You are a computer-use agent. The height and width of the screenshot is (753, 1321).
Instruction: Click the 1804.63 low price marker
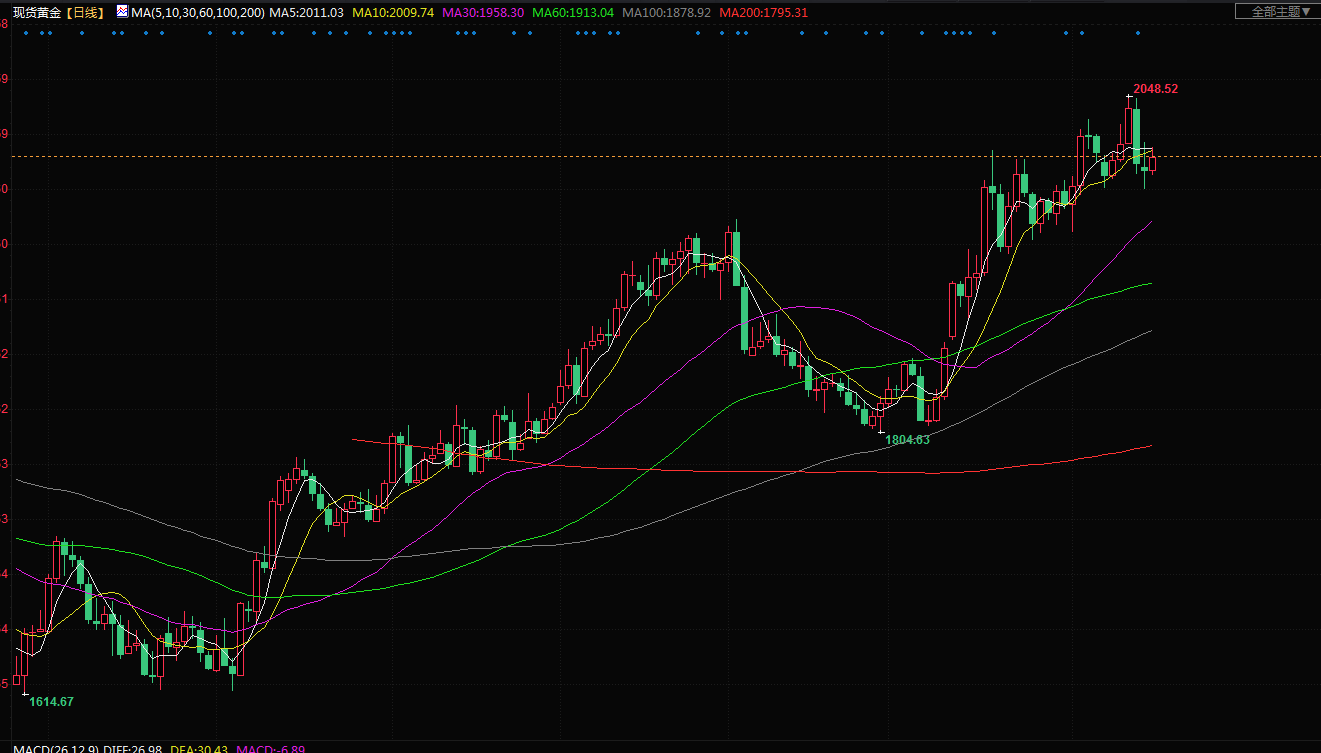tap(907, 440)
